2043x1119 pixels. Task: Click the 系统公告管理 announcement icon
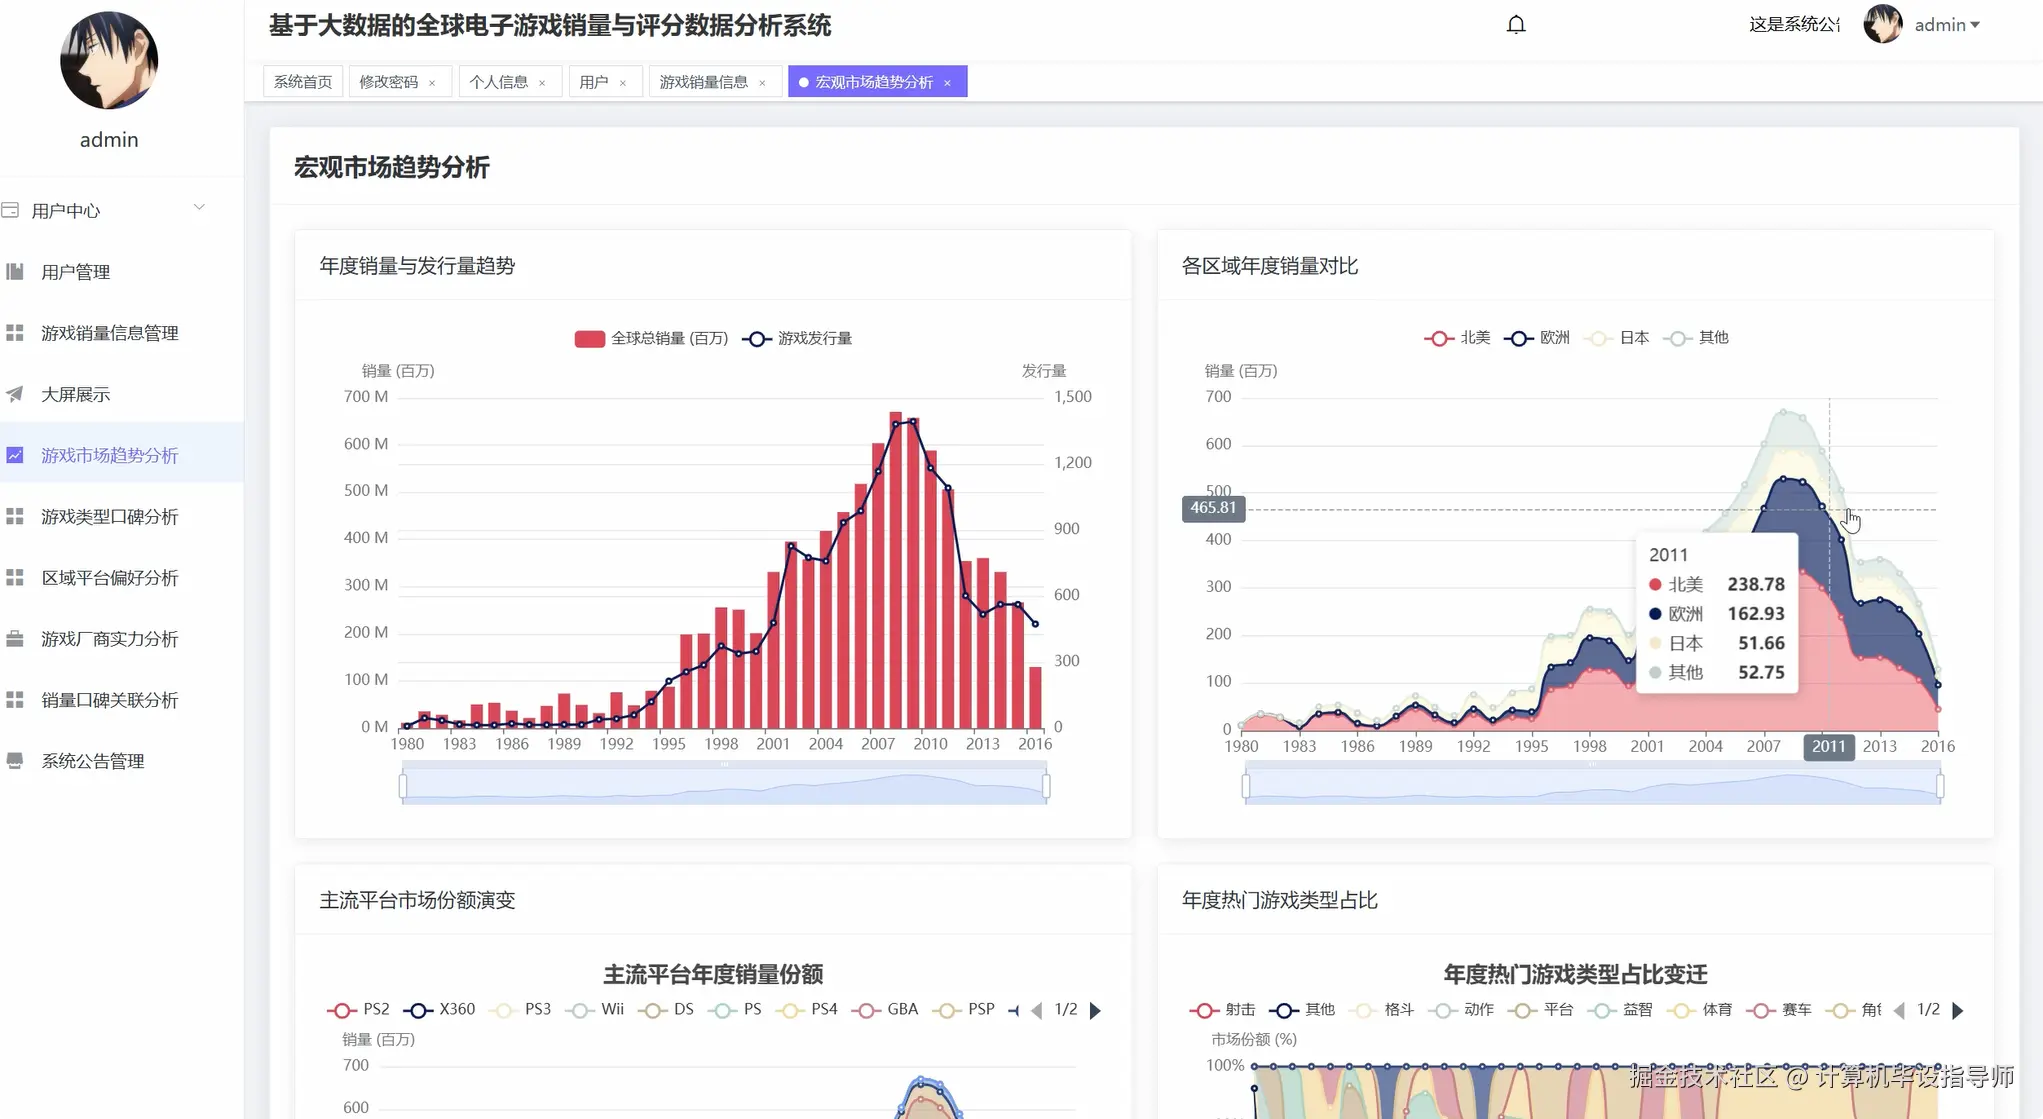15,761
